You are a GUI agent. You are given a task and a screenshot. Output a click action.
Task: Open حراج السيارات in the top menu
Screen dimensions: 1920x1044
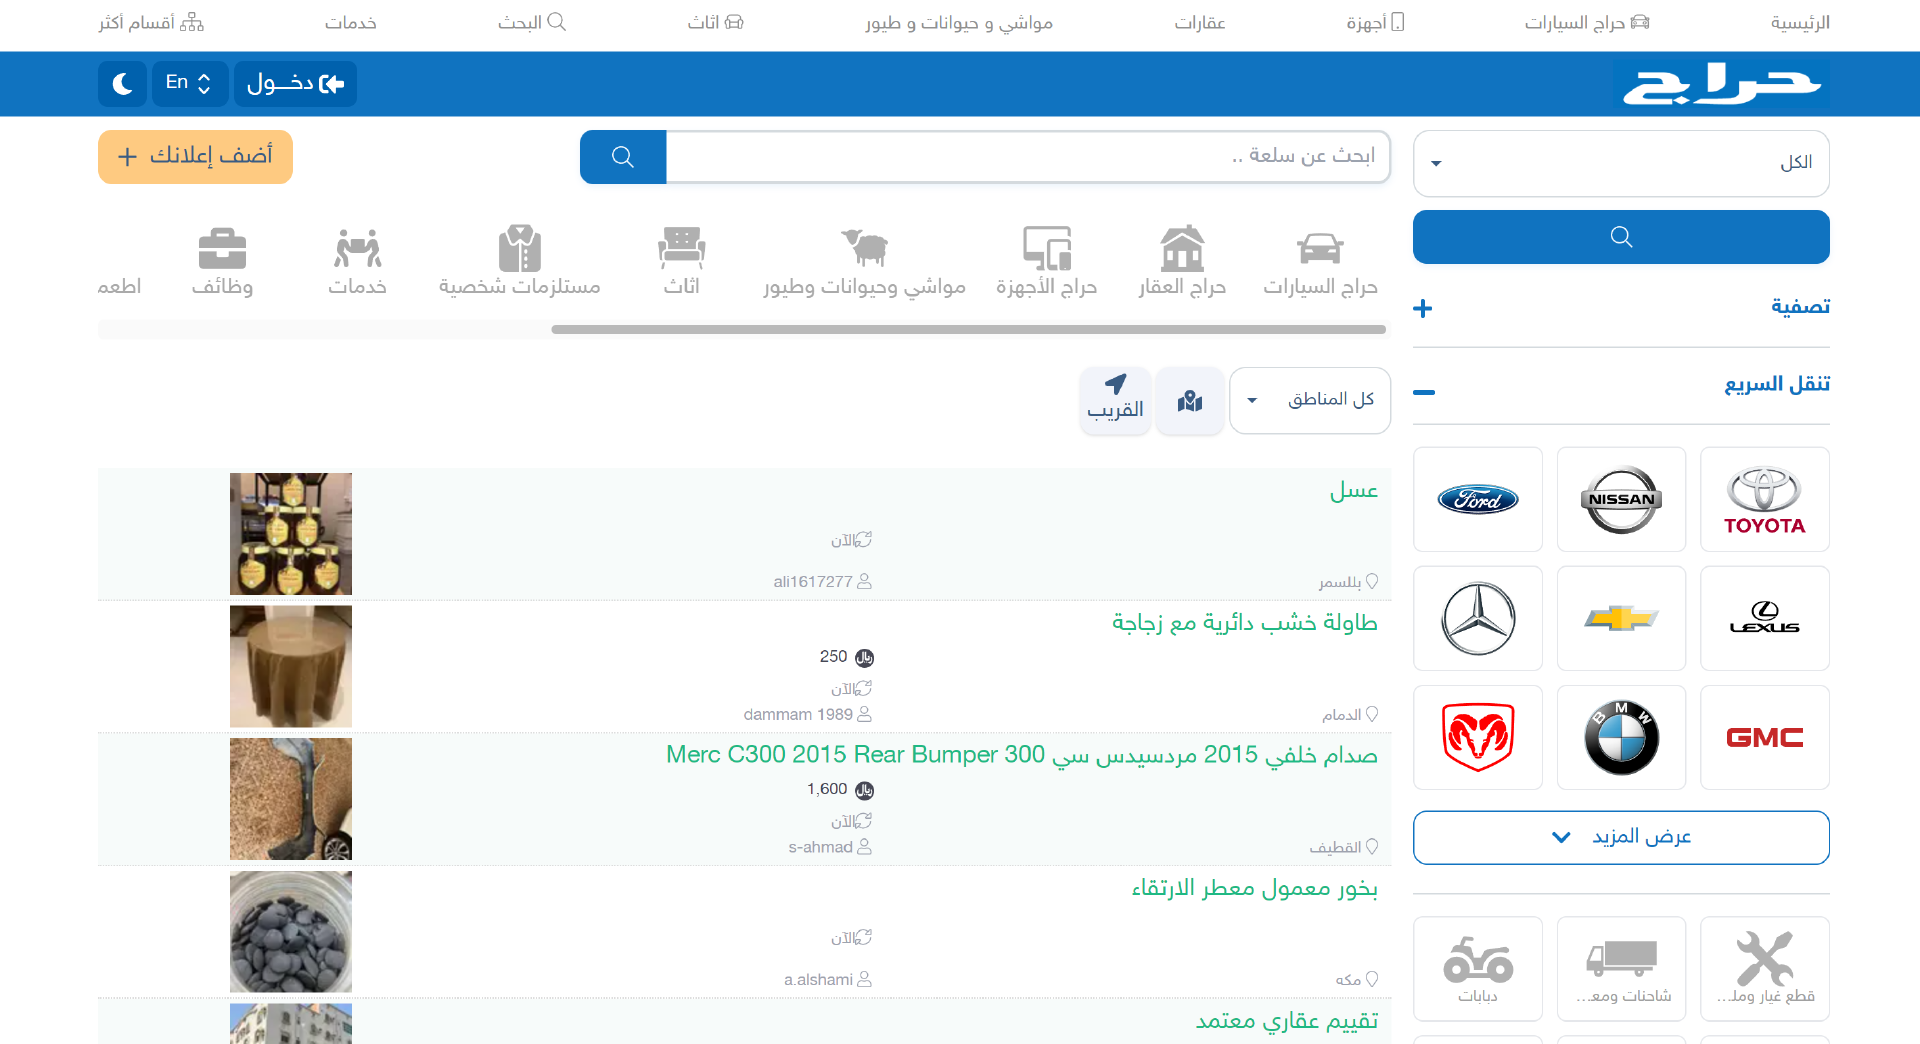tap(1587, 23)
